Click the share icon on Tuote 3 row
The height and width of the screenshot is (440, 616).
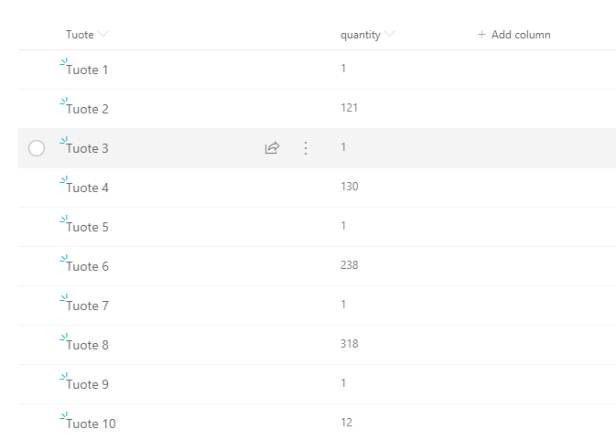point(271,148)
